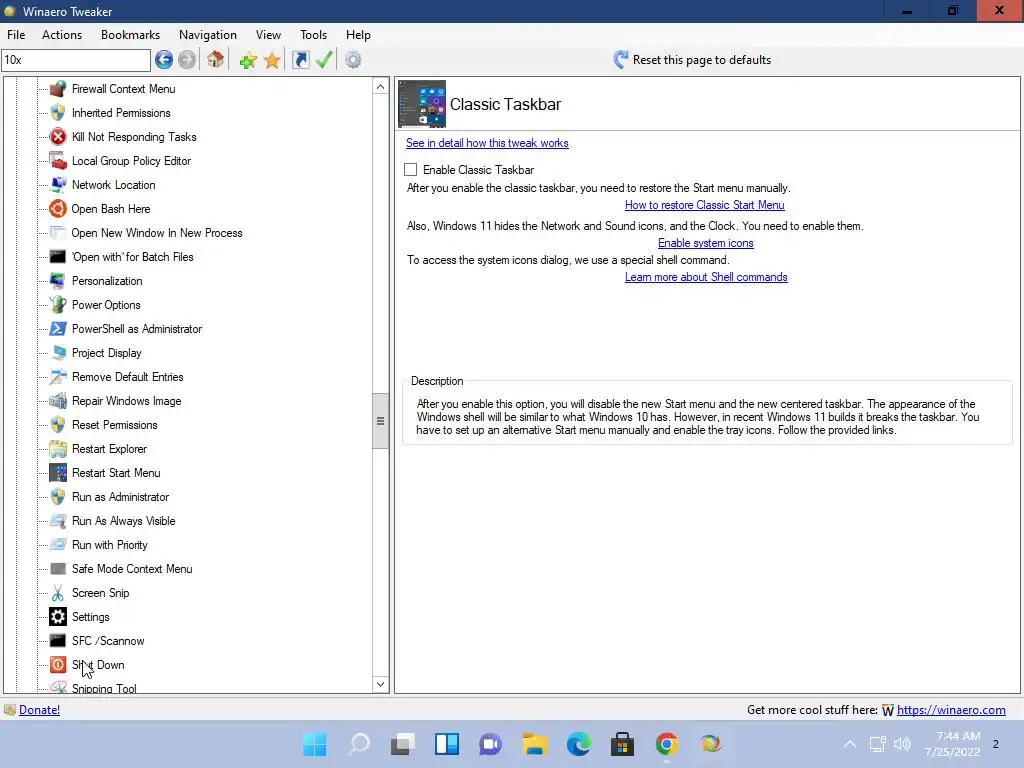This screenshot has height=768, width=1024.
Task: Select Open New Window In New Process
Action: coord(157,233)
